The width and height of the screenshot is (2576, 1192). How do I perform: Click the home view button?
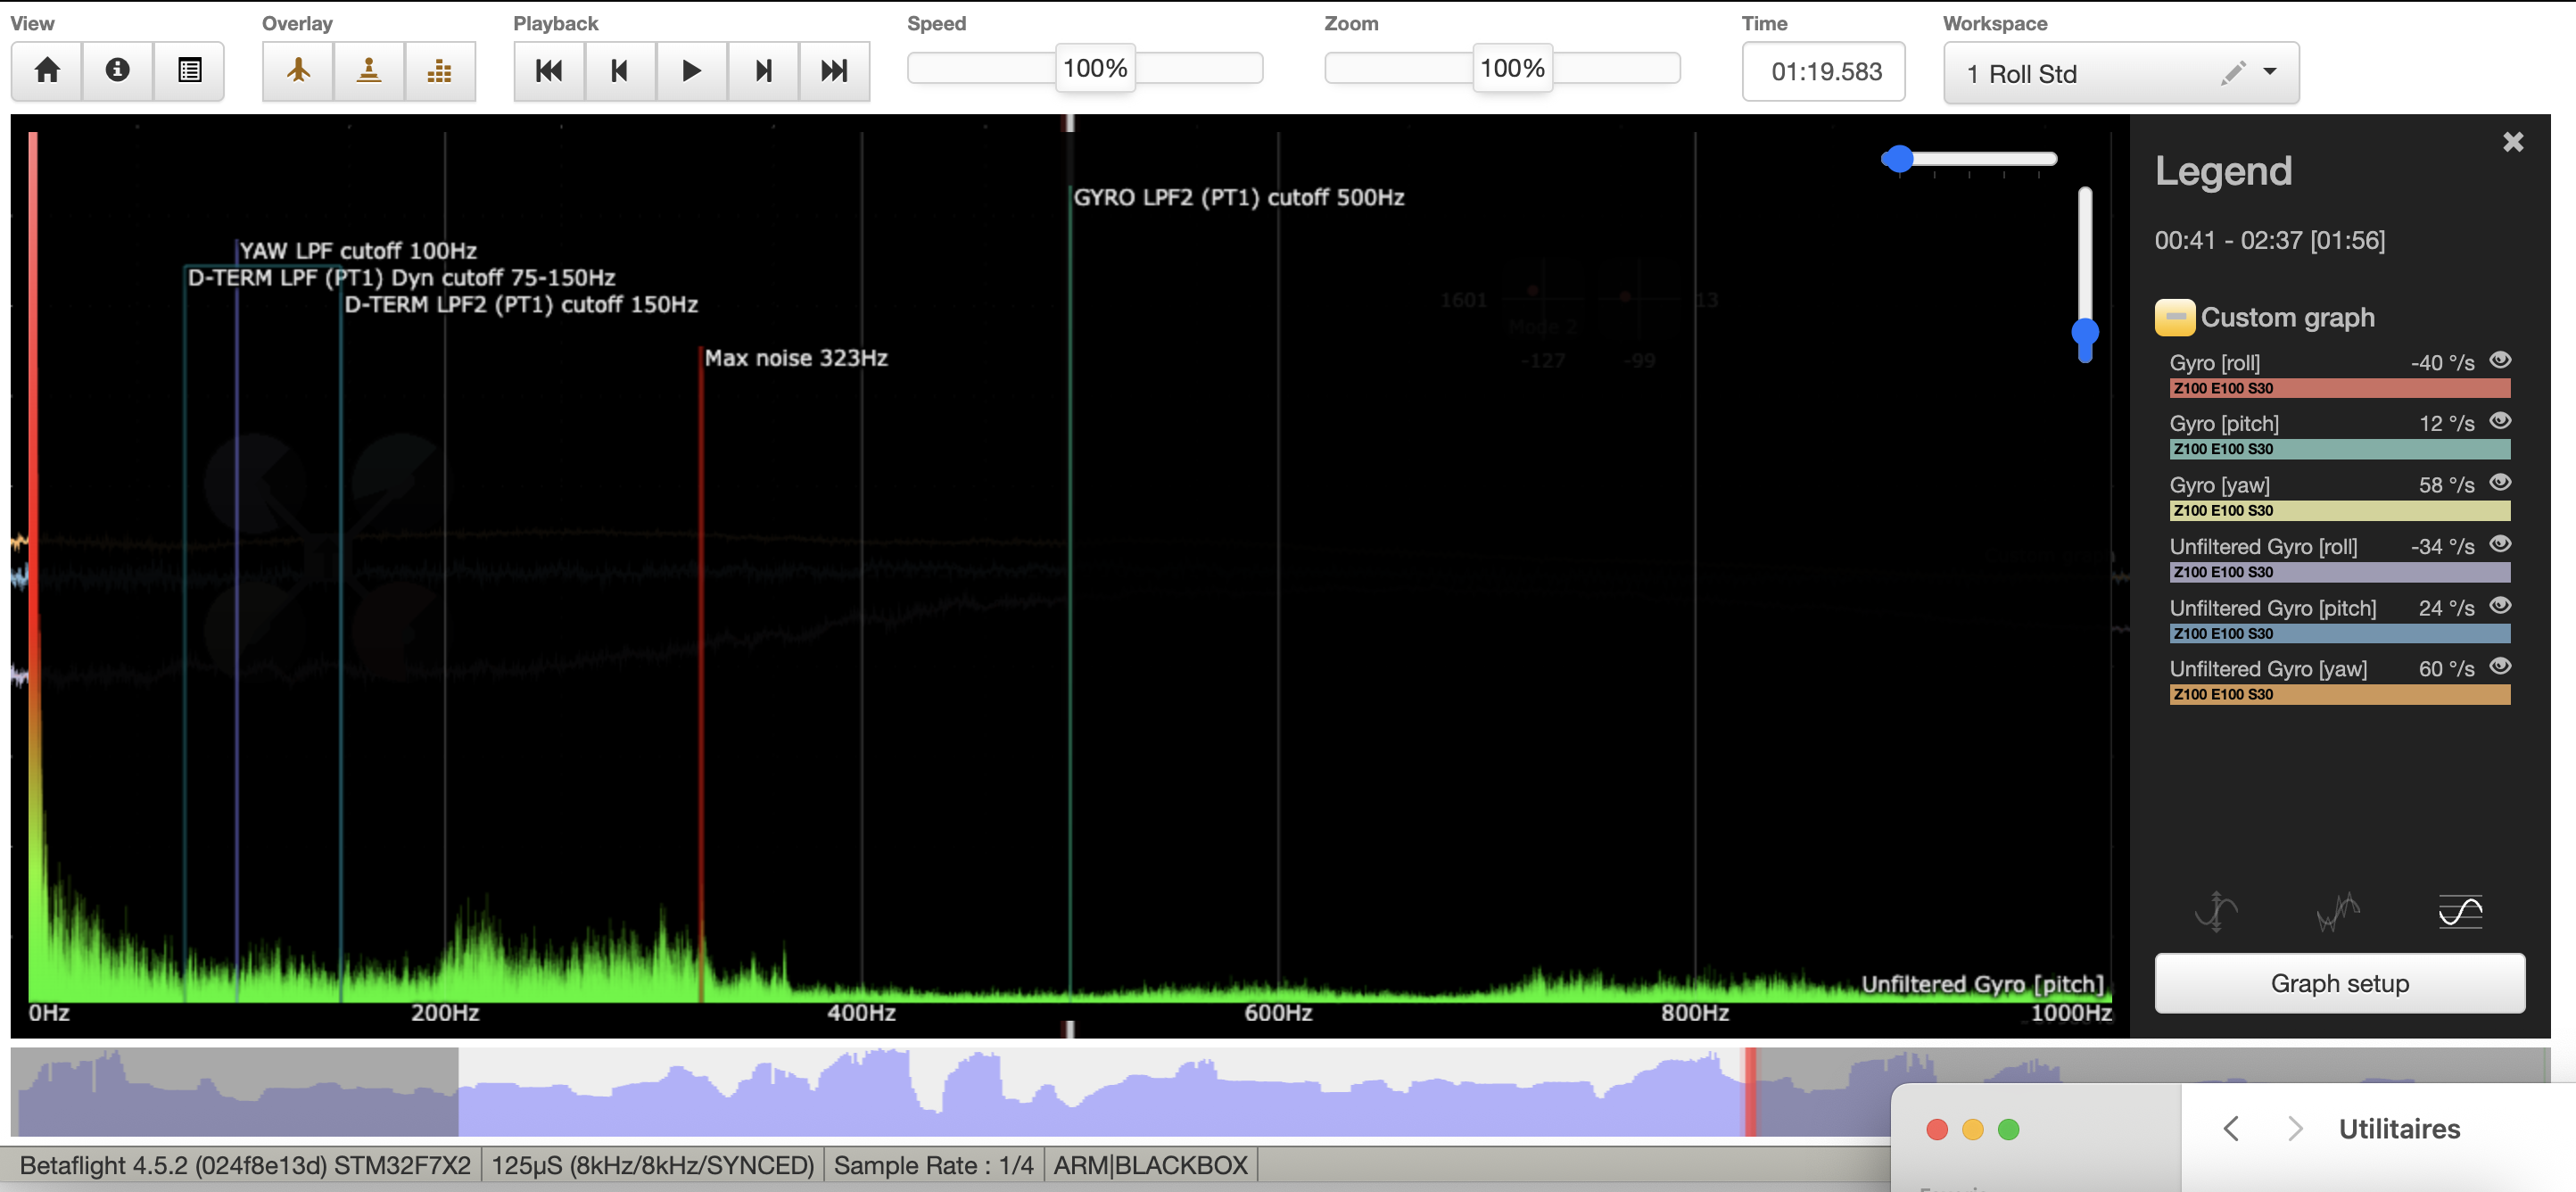click(x=47, y=70)
